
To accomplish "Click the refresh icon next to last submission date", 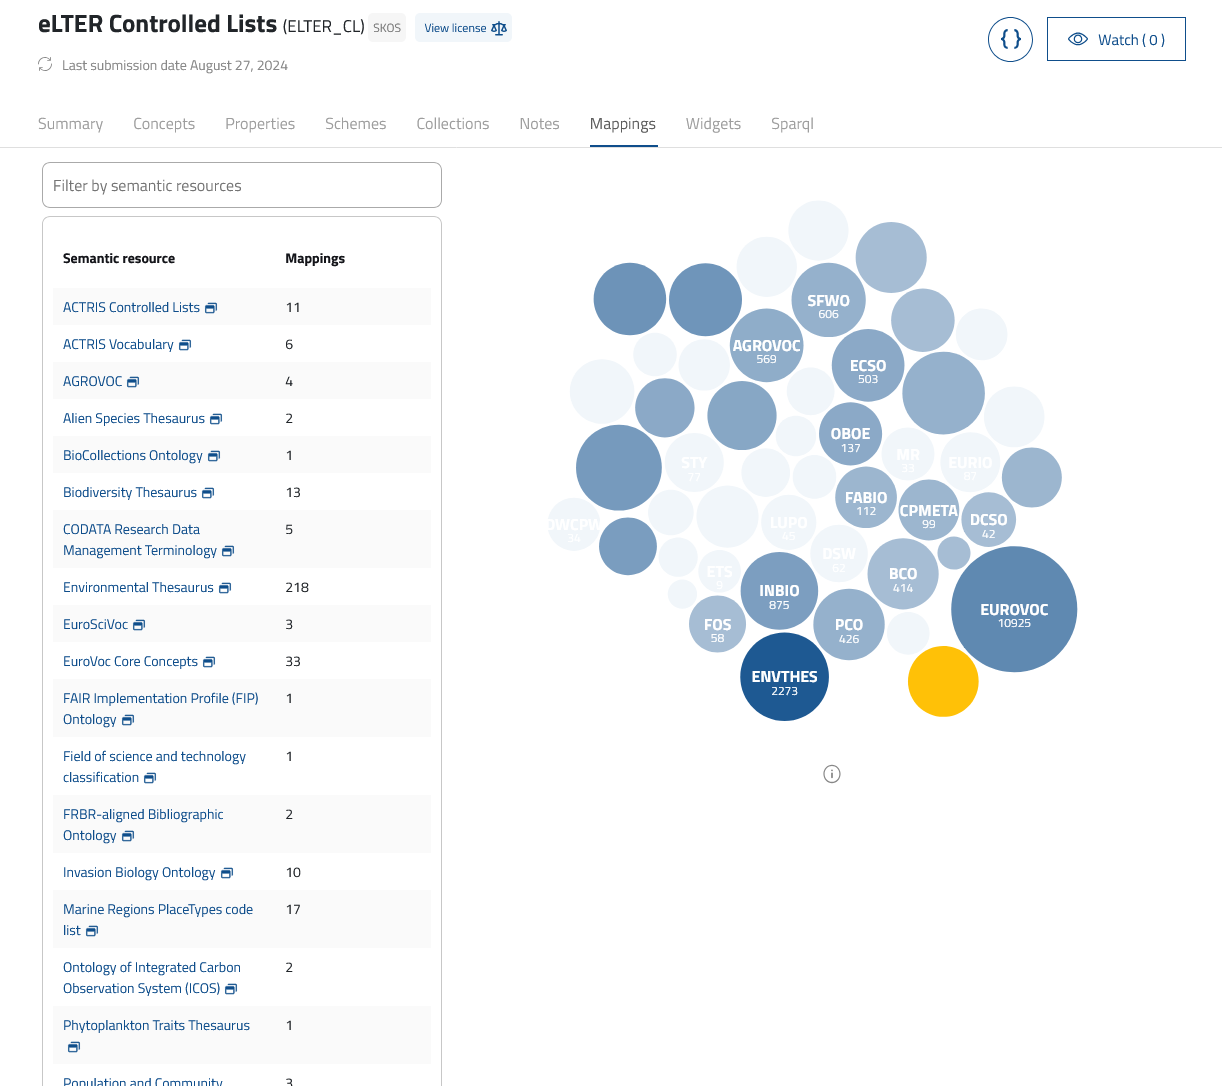I will [44, 64].
